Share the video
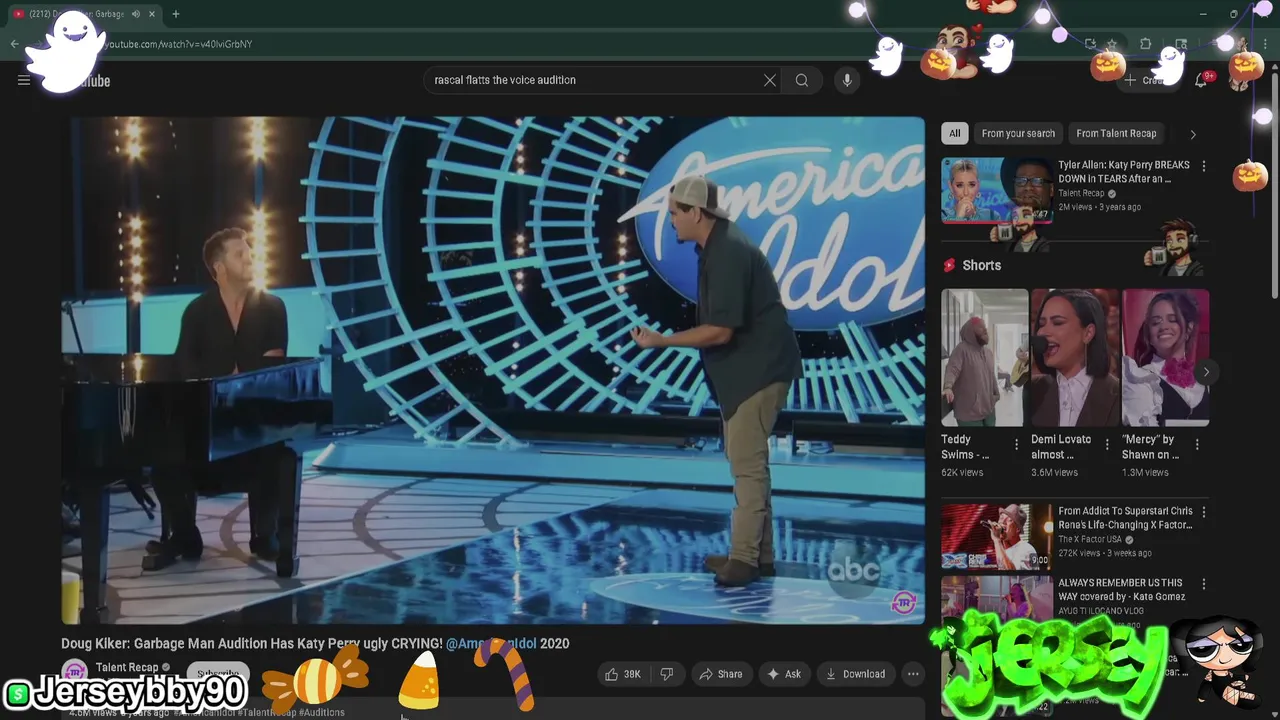The width and height of the screenshot is (1280, 720). [721, 674]
